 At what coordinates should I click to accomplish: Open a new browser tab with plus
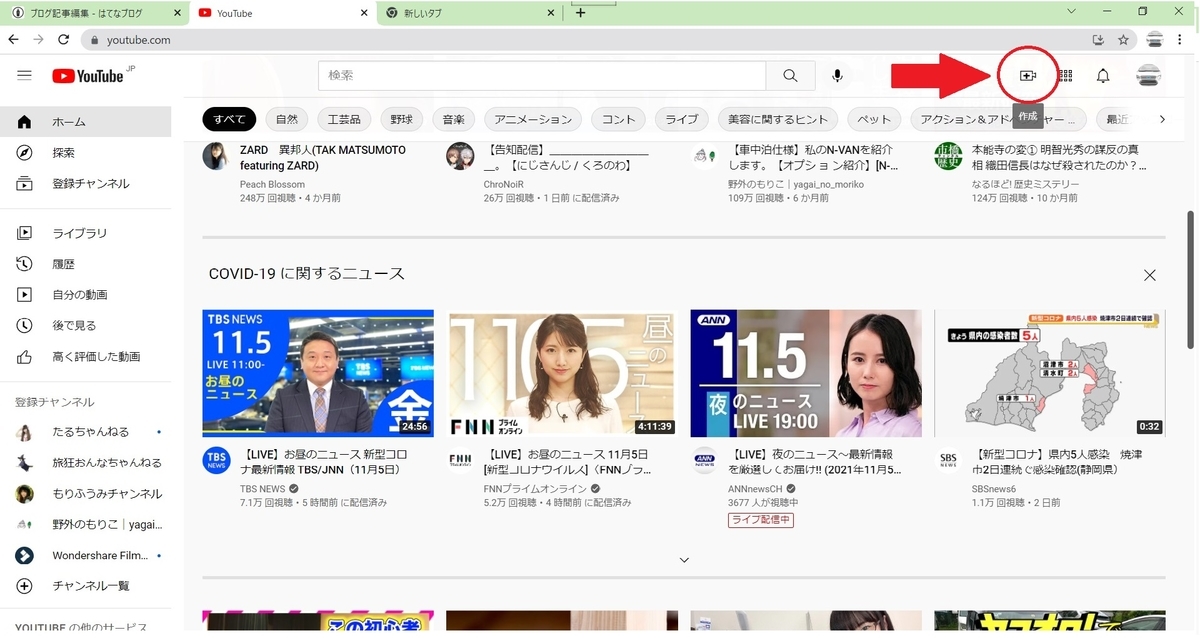click(x=581, y=13)
